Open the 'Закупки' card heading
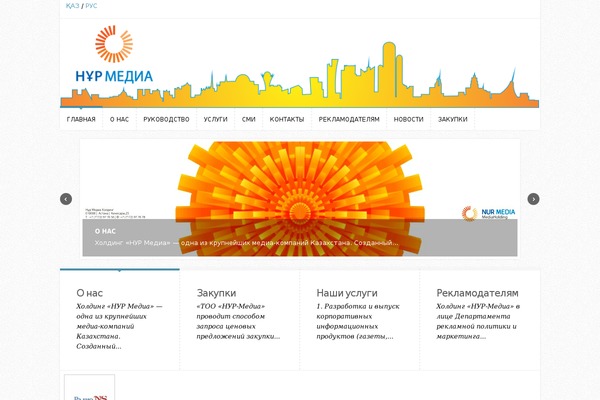This screenshot has width=600, height=400. (x=216, y=293)
